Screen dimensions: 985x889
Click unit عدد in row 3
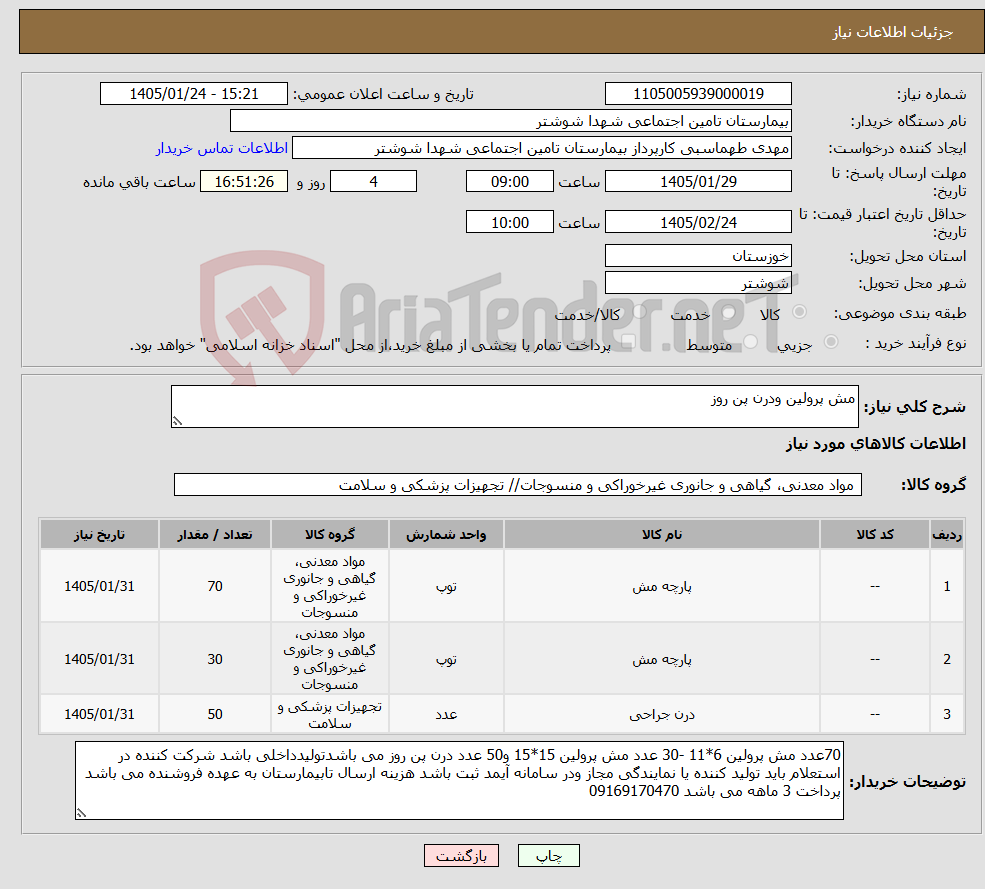[446, 714]
